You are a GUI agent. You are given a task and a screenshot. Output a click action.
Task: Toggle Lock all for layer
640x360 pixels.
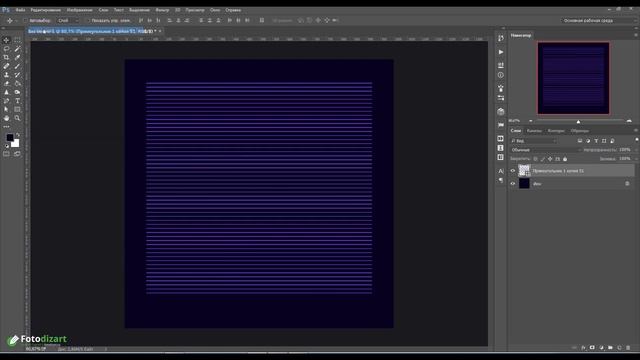pyautogui.click(x=565, y=159)
